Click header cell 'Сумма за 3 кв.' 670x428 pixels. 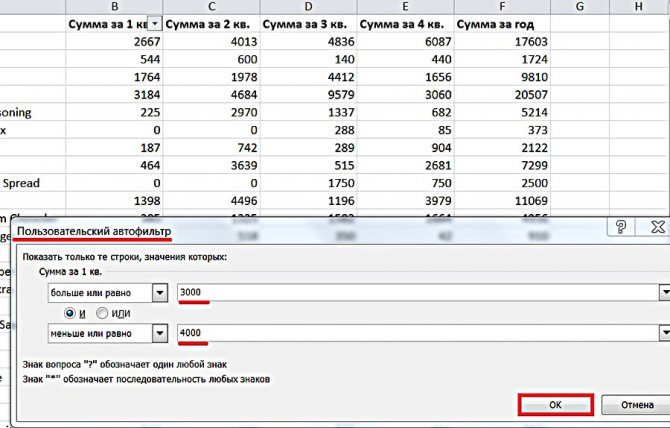tap(308, 24)
